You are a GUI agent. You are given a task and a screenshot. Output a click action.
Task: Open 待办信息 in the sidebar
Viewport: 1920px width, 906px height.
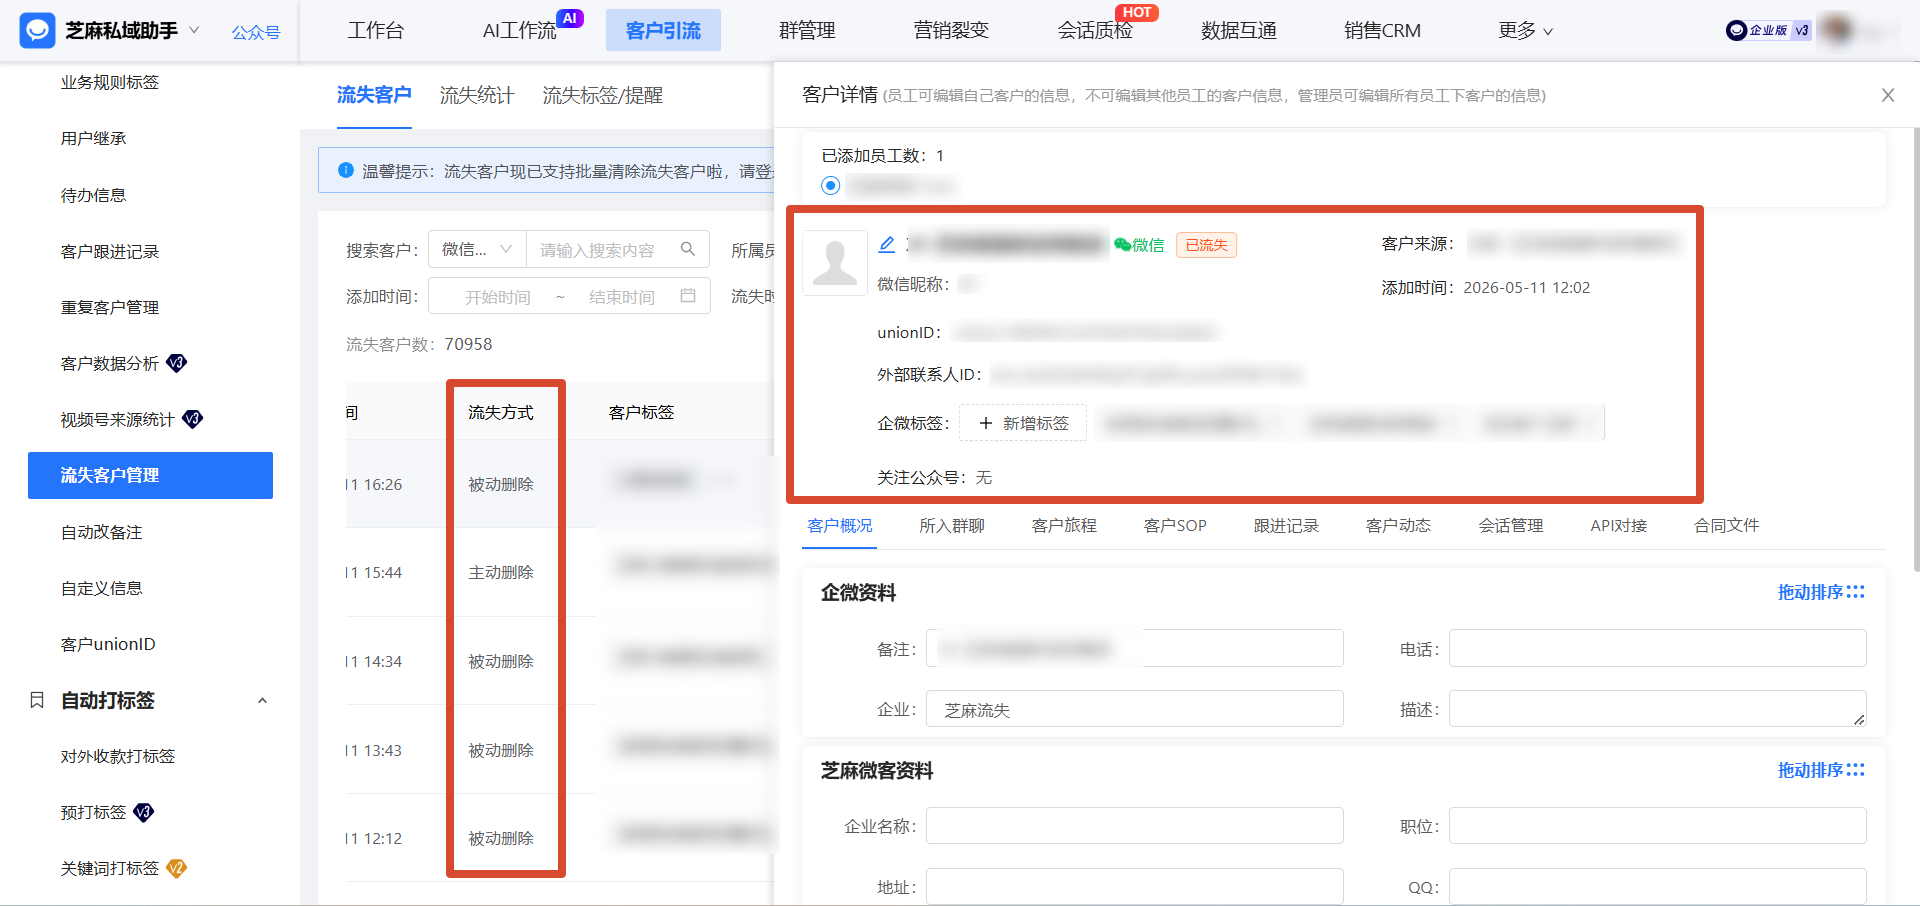[x=93, y=195]
